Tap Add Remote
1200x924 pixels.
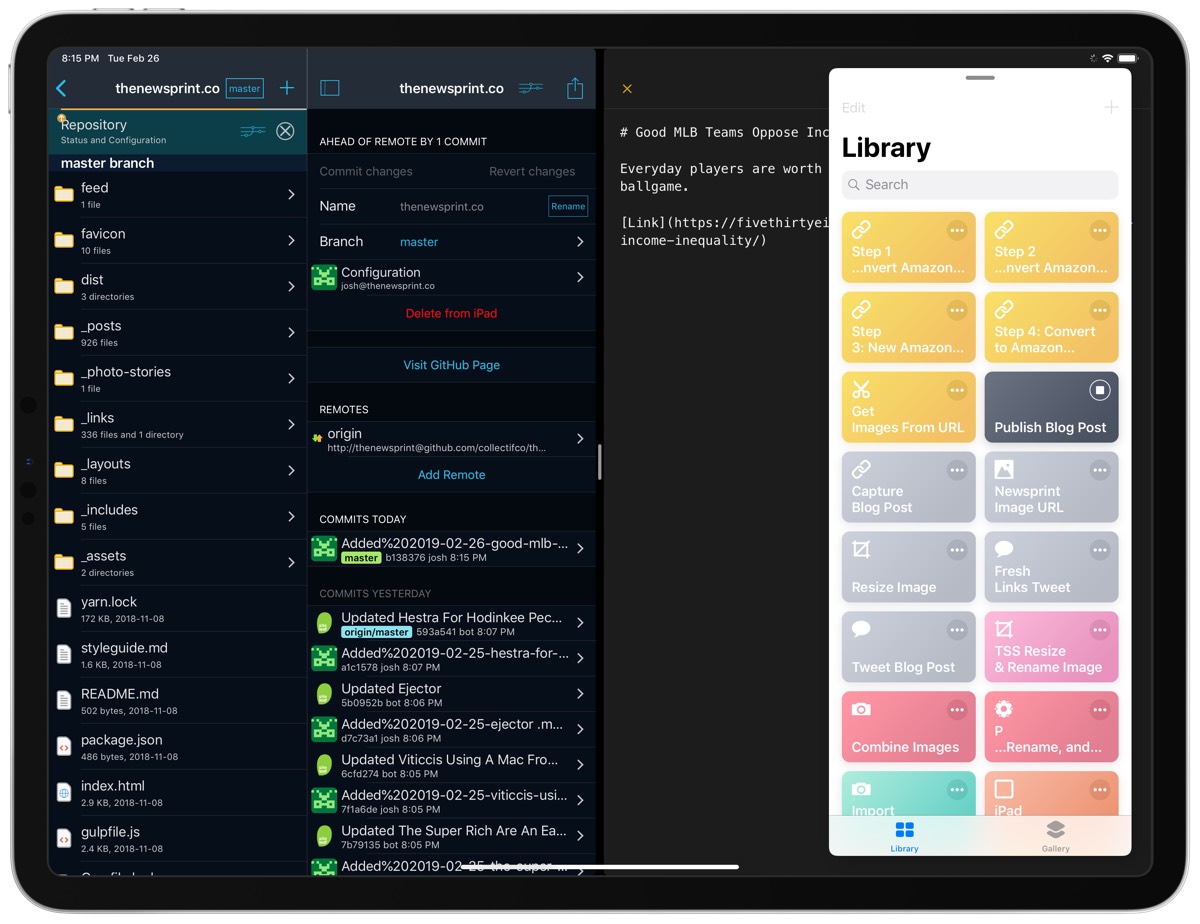451,475
